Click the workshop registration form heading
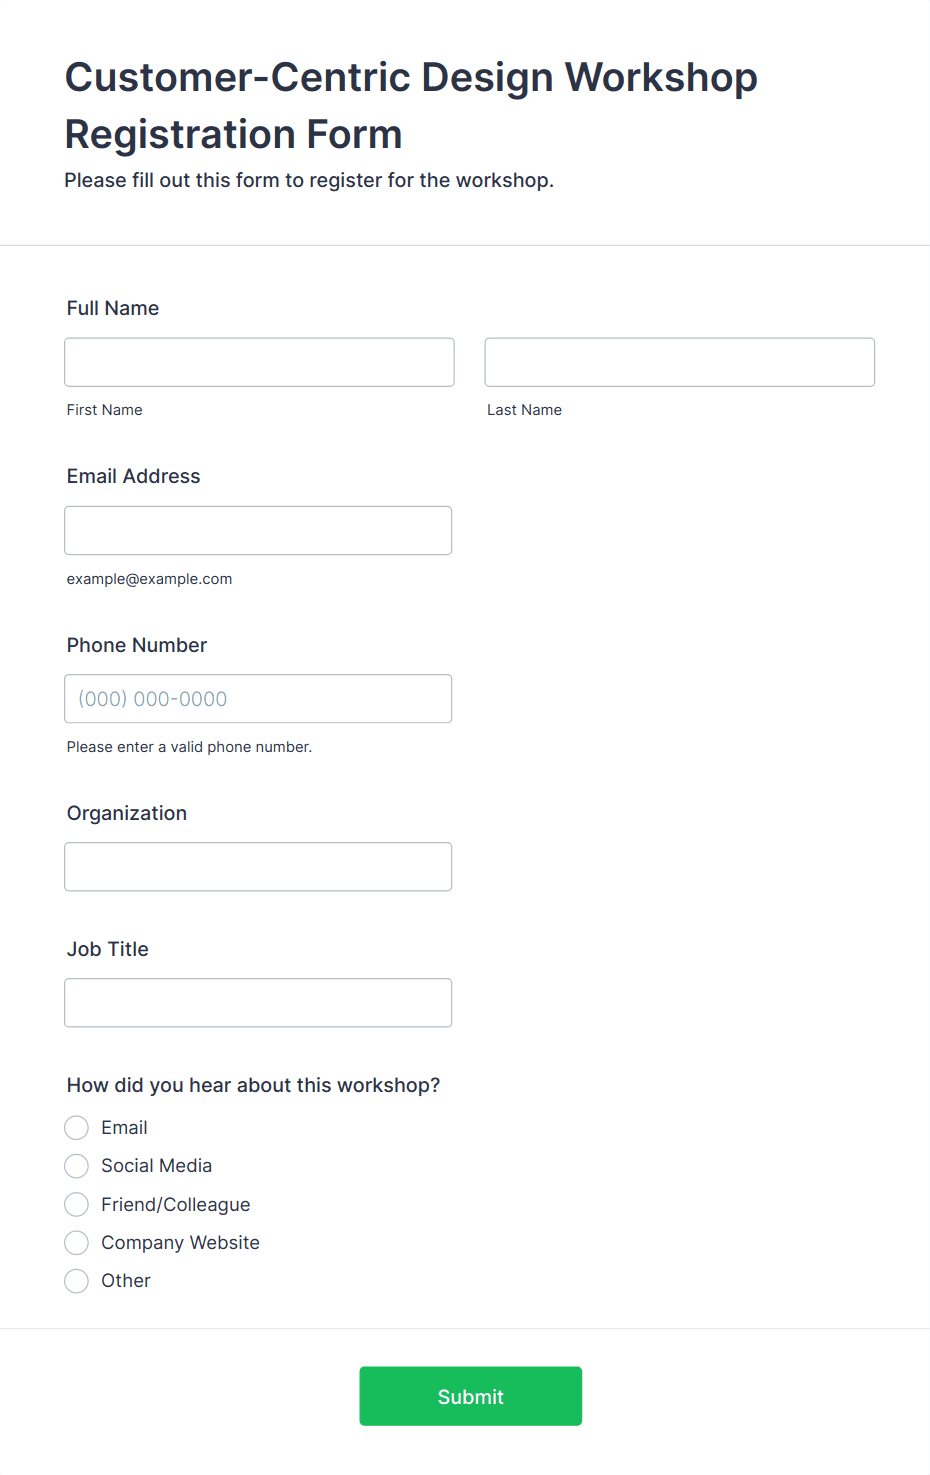 411,105
